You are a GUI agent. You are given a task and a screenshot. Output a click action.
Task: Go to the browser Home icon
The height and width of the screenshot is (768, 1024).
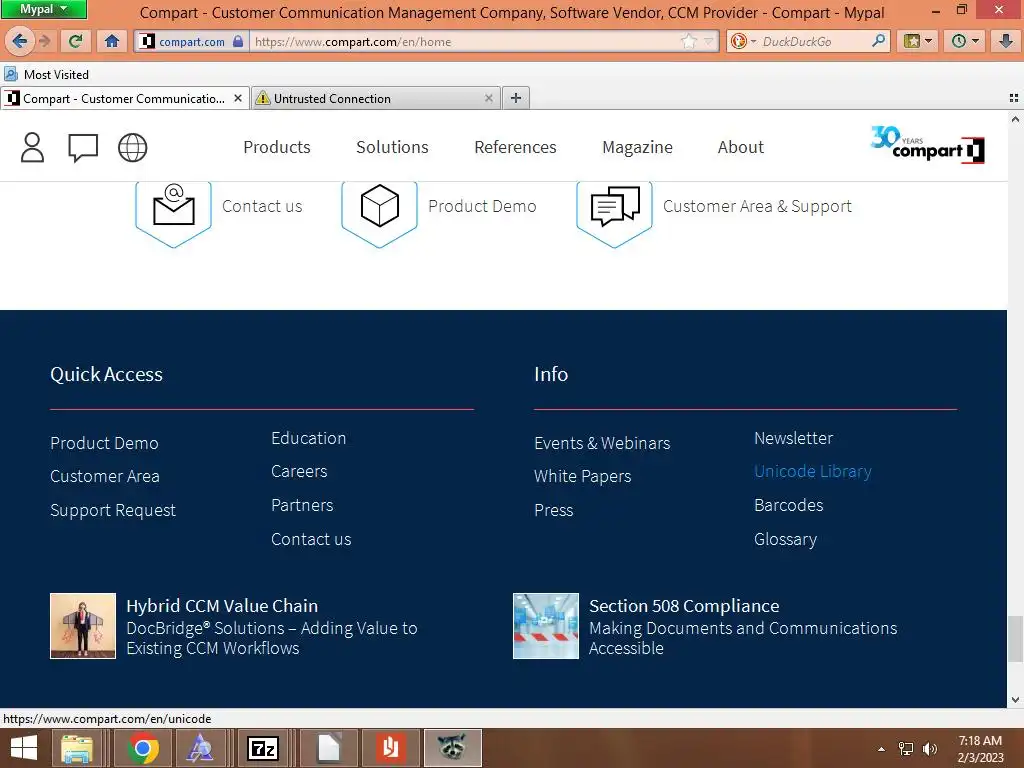[x=112, y=41]
